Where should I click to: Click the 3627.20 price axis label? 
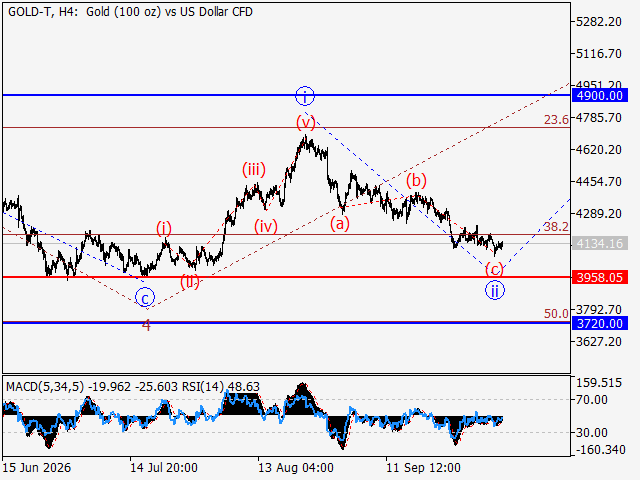tap(599, 341)
